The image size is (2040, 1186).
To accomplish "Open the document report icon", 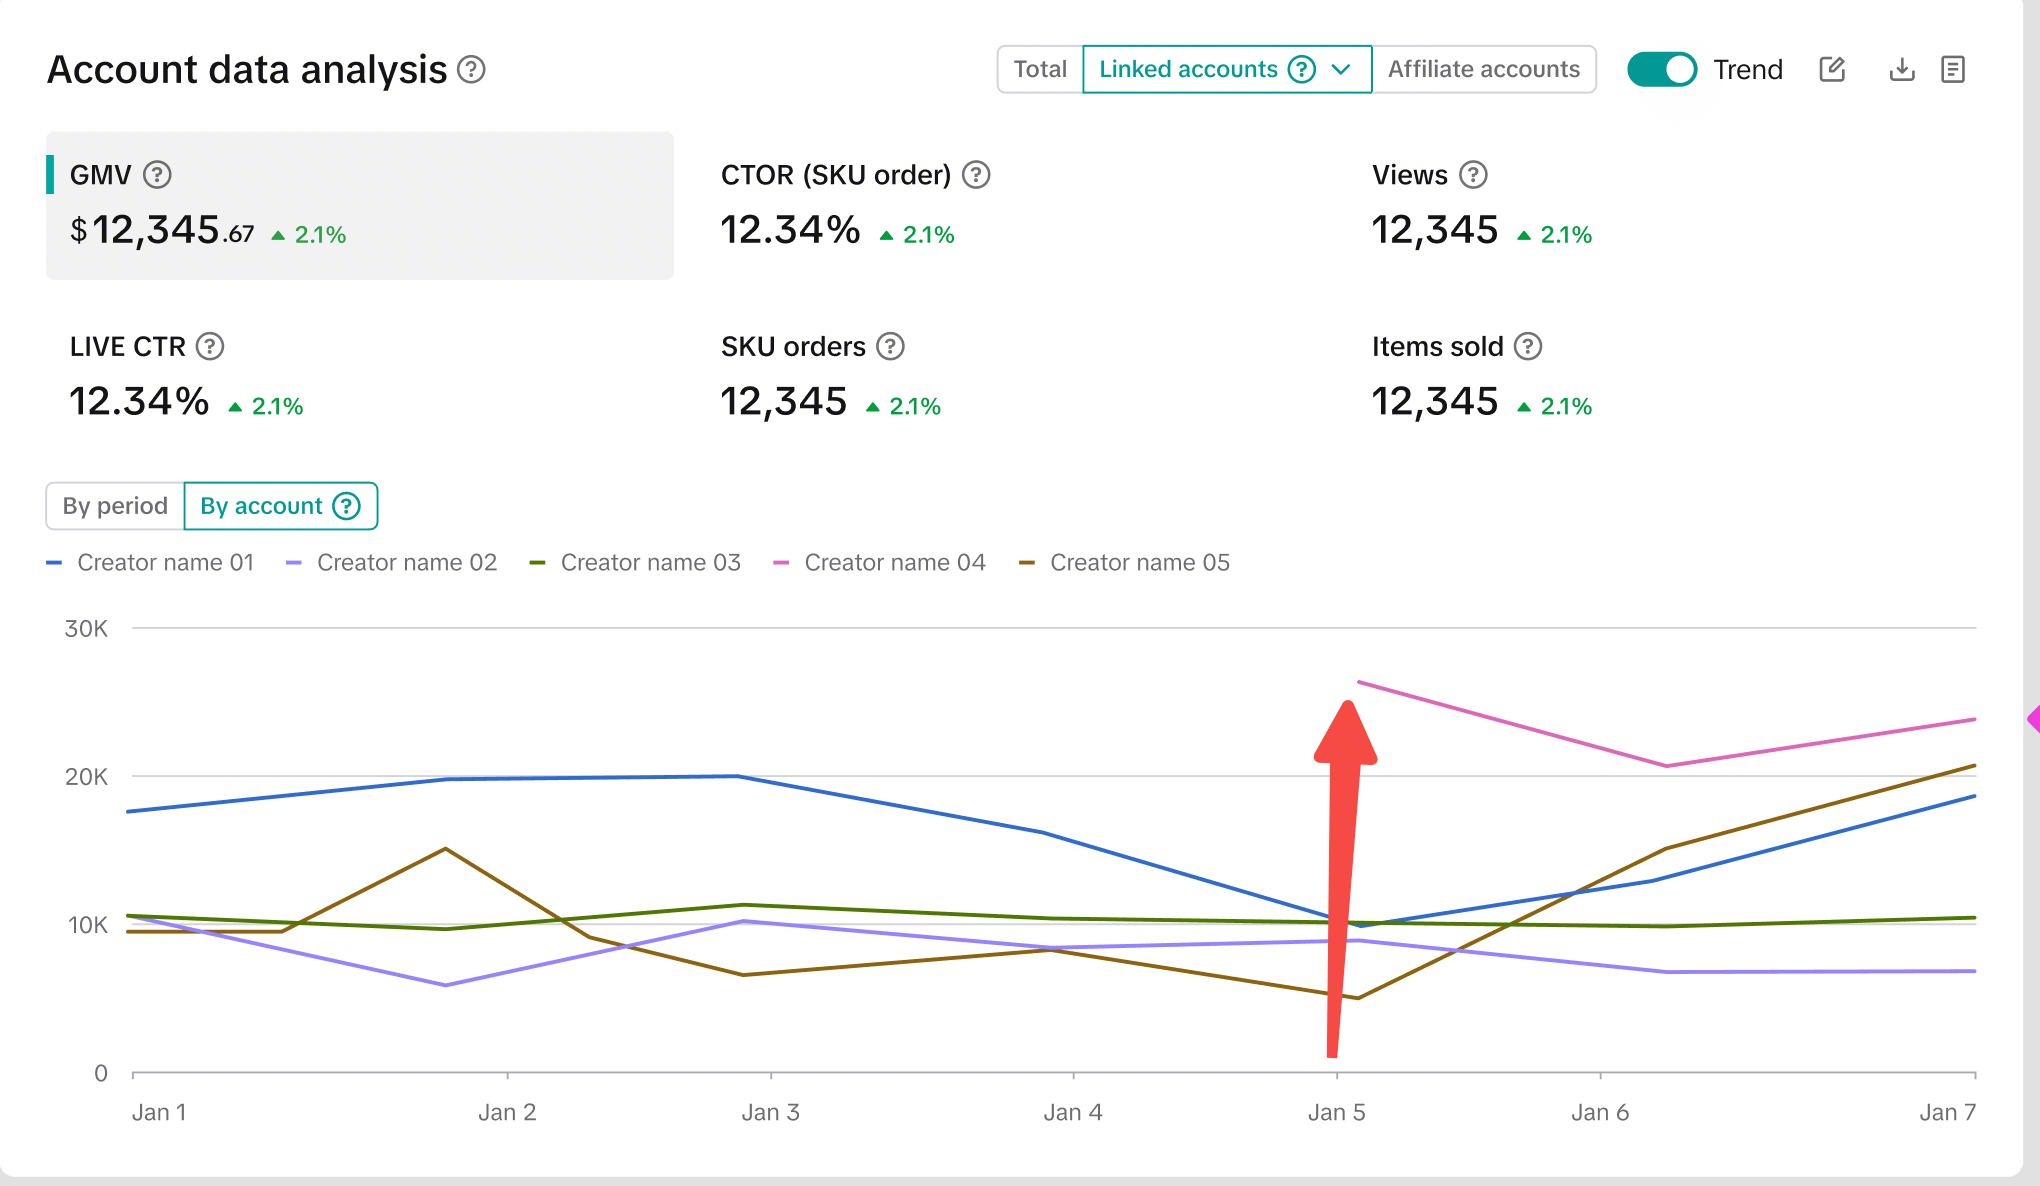I will click(x=1952, y=69).
